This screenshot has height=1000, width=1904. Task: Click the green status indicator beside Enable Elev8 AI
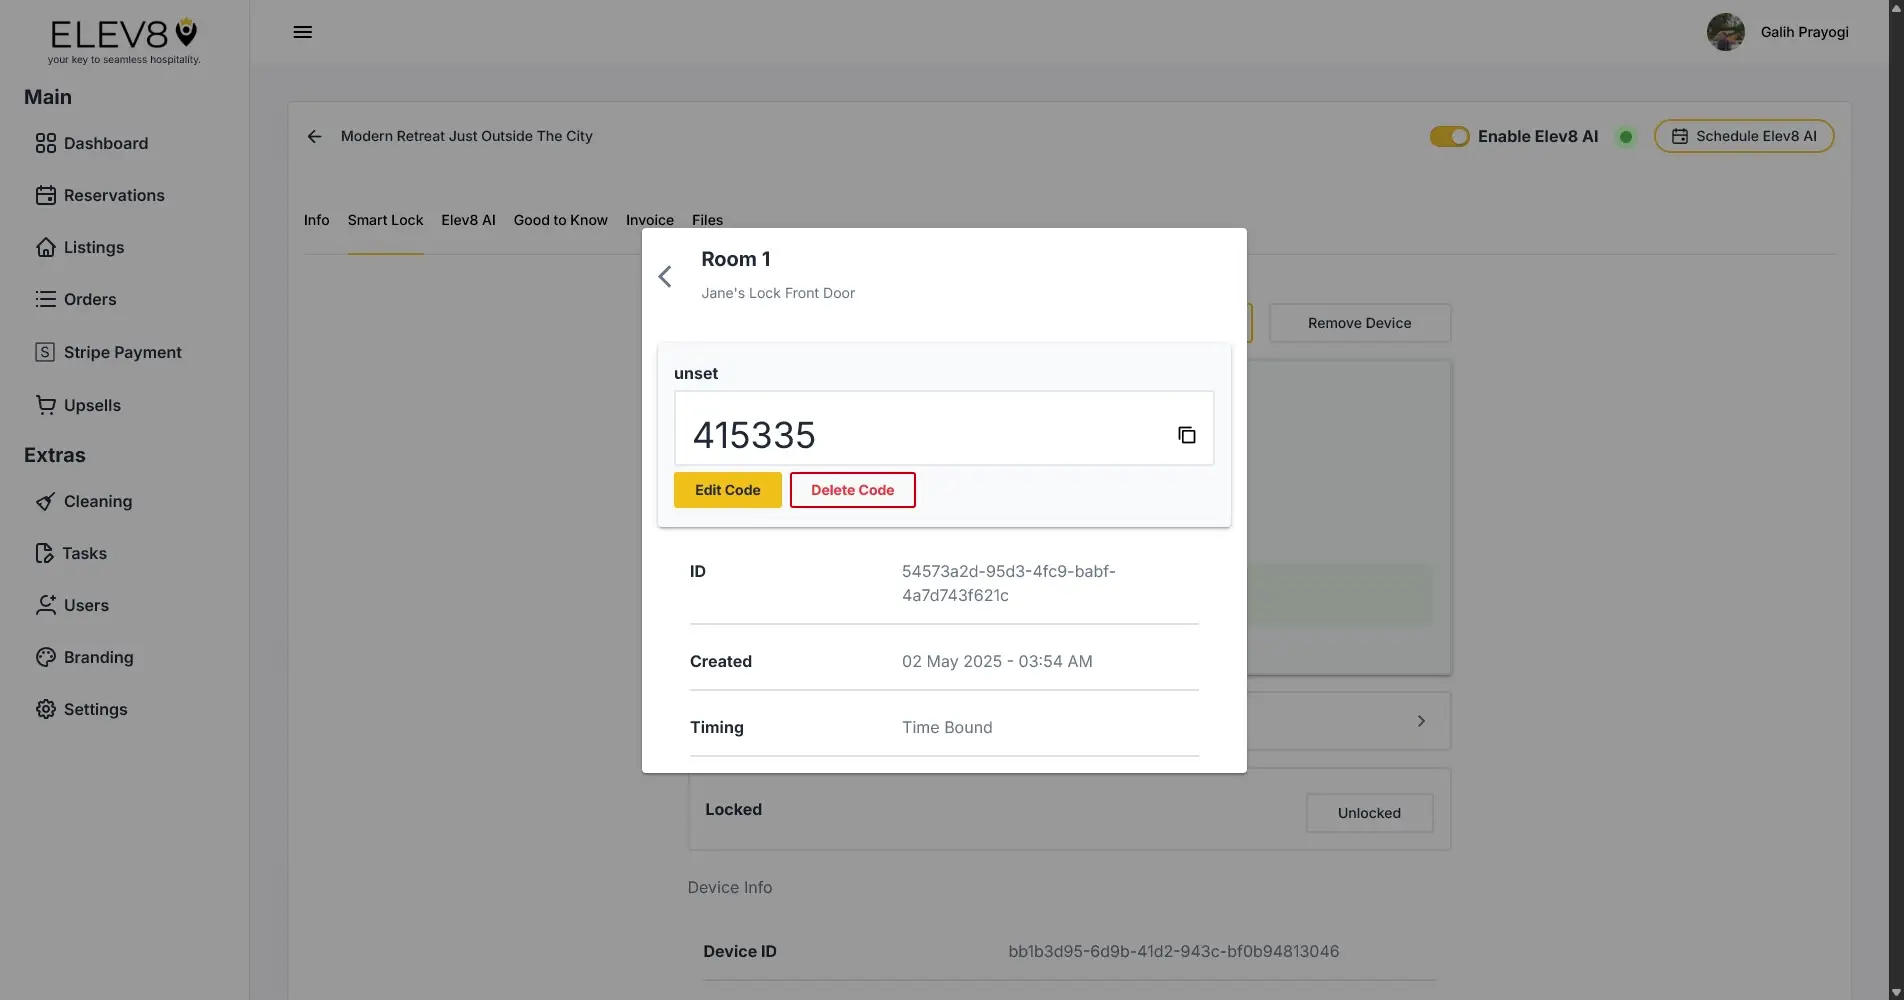[x=1625, y=136]
